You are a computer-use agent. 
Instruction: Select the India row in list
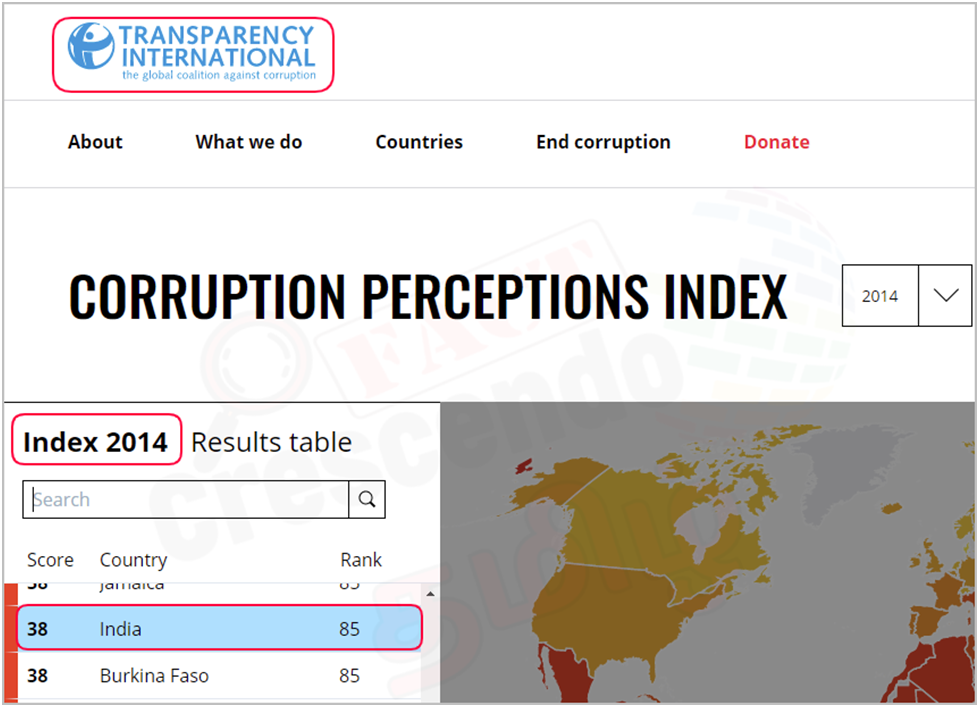(219, 628)
